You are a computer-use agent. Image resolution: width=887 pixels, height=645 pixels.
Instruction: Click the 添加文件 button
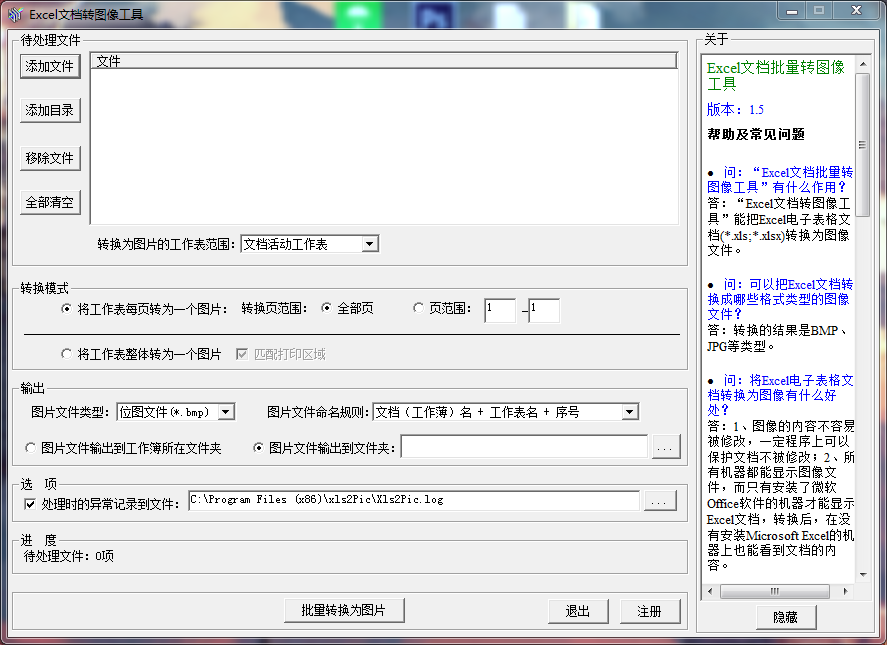(50, 66)
